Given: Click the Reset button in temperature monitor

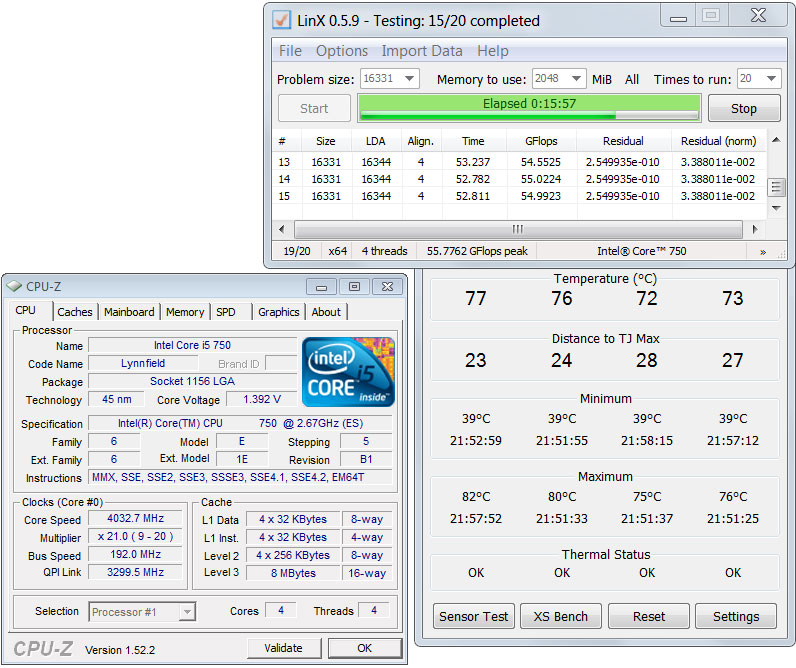Looking at the screenshot, I should 649,617.
